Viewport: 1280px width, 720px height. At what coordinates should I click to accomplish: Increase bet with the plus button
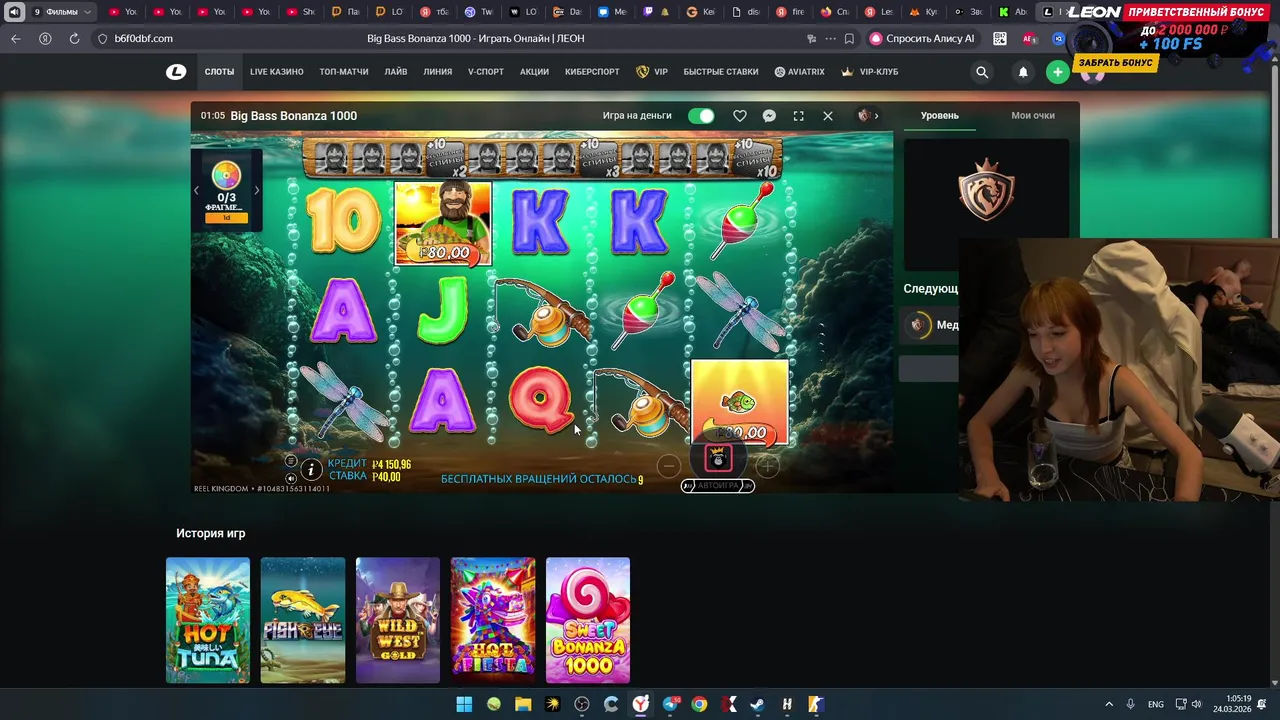(767, 465)
